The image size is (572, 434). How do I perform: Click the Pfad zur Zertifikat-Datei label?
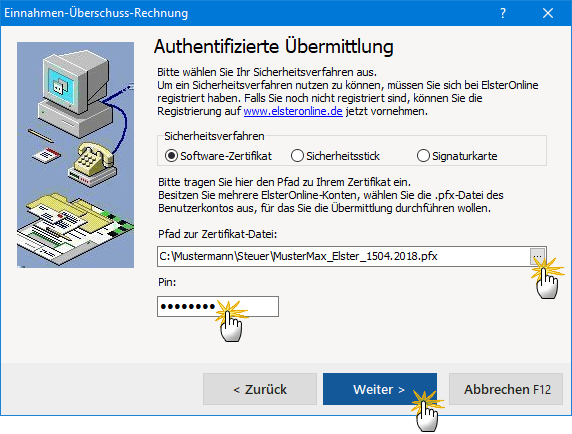[217, 234]
